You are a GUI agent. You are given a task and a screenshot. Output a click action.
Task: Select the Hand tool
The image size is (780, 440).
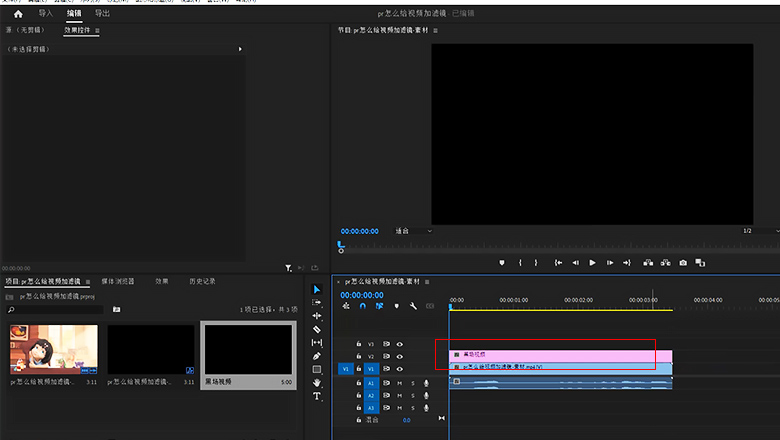(317, 383)
